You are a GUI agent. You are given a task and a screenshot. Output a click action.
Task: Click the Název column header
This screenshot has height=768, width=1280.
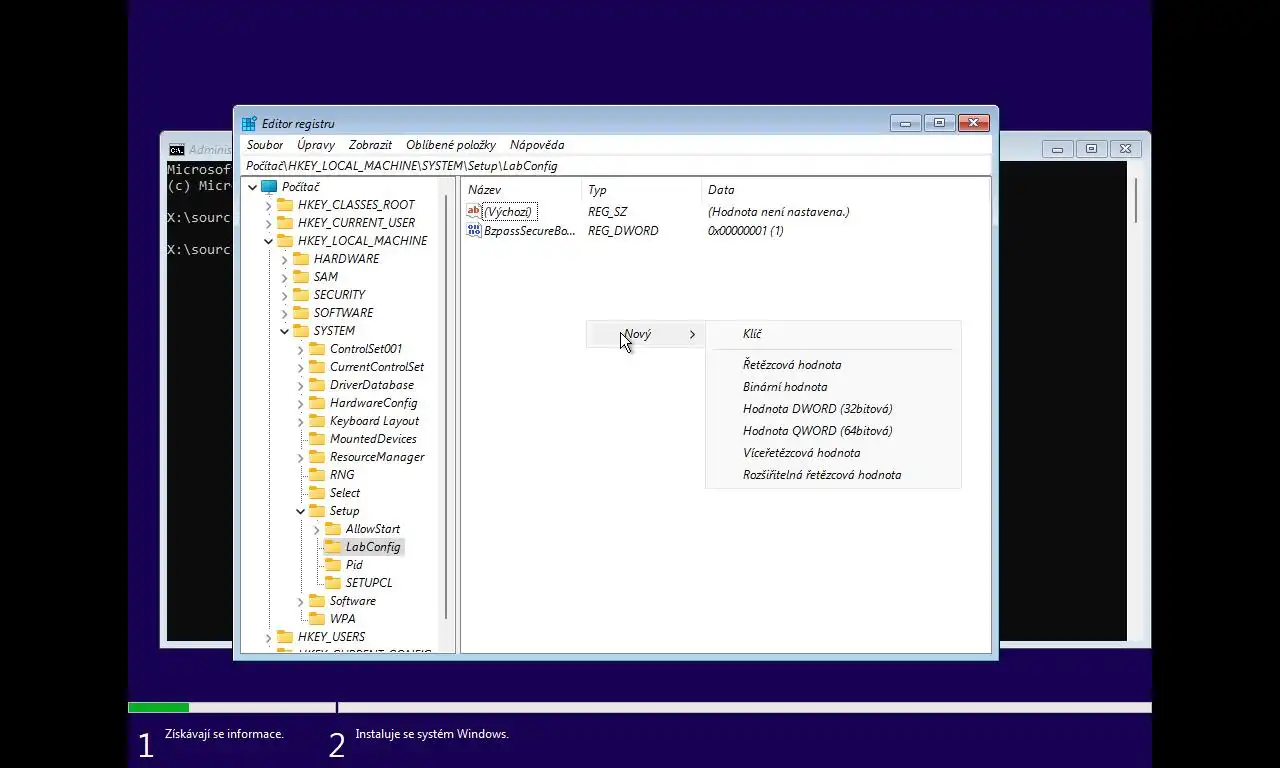[521, 190]
